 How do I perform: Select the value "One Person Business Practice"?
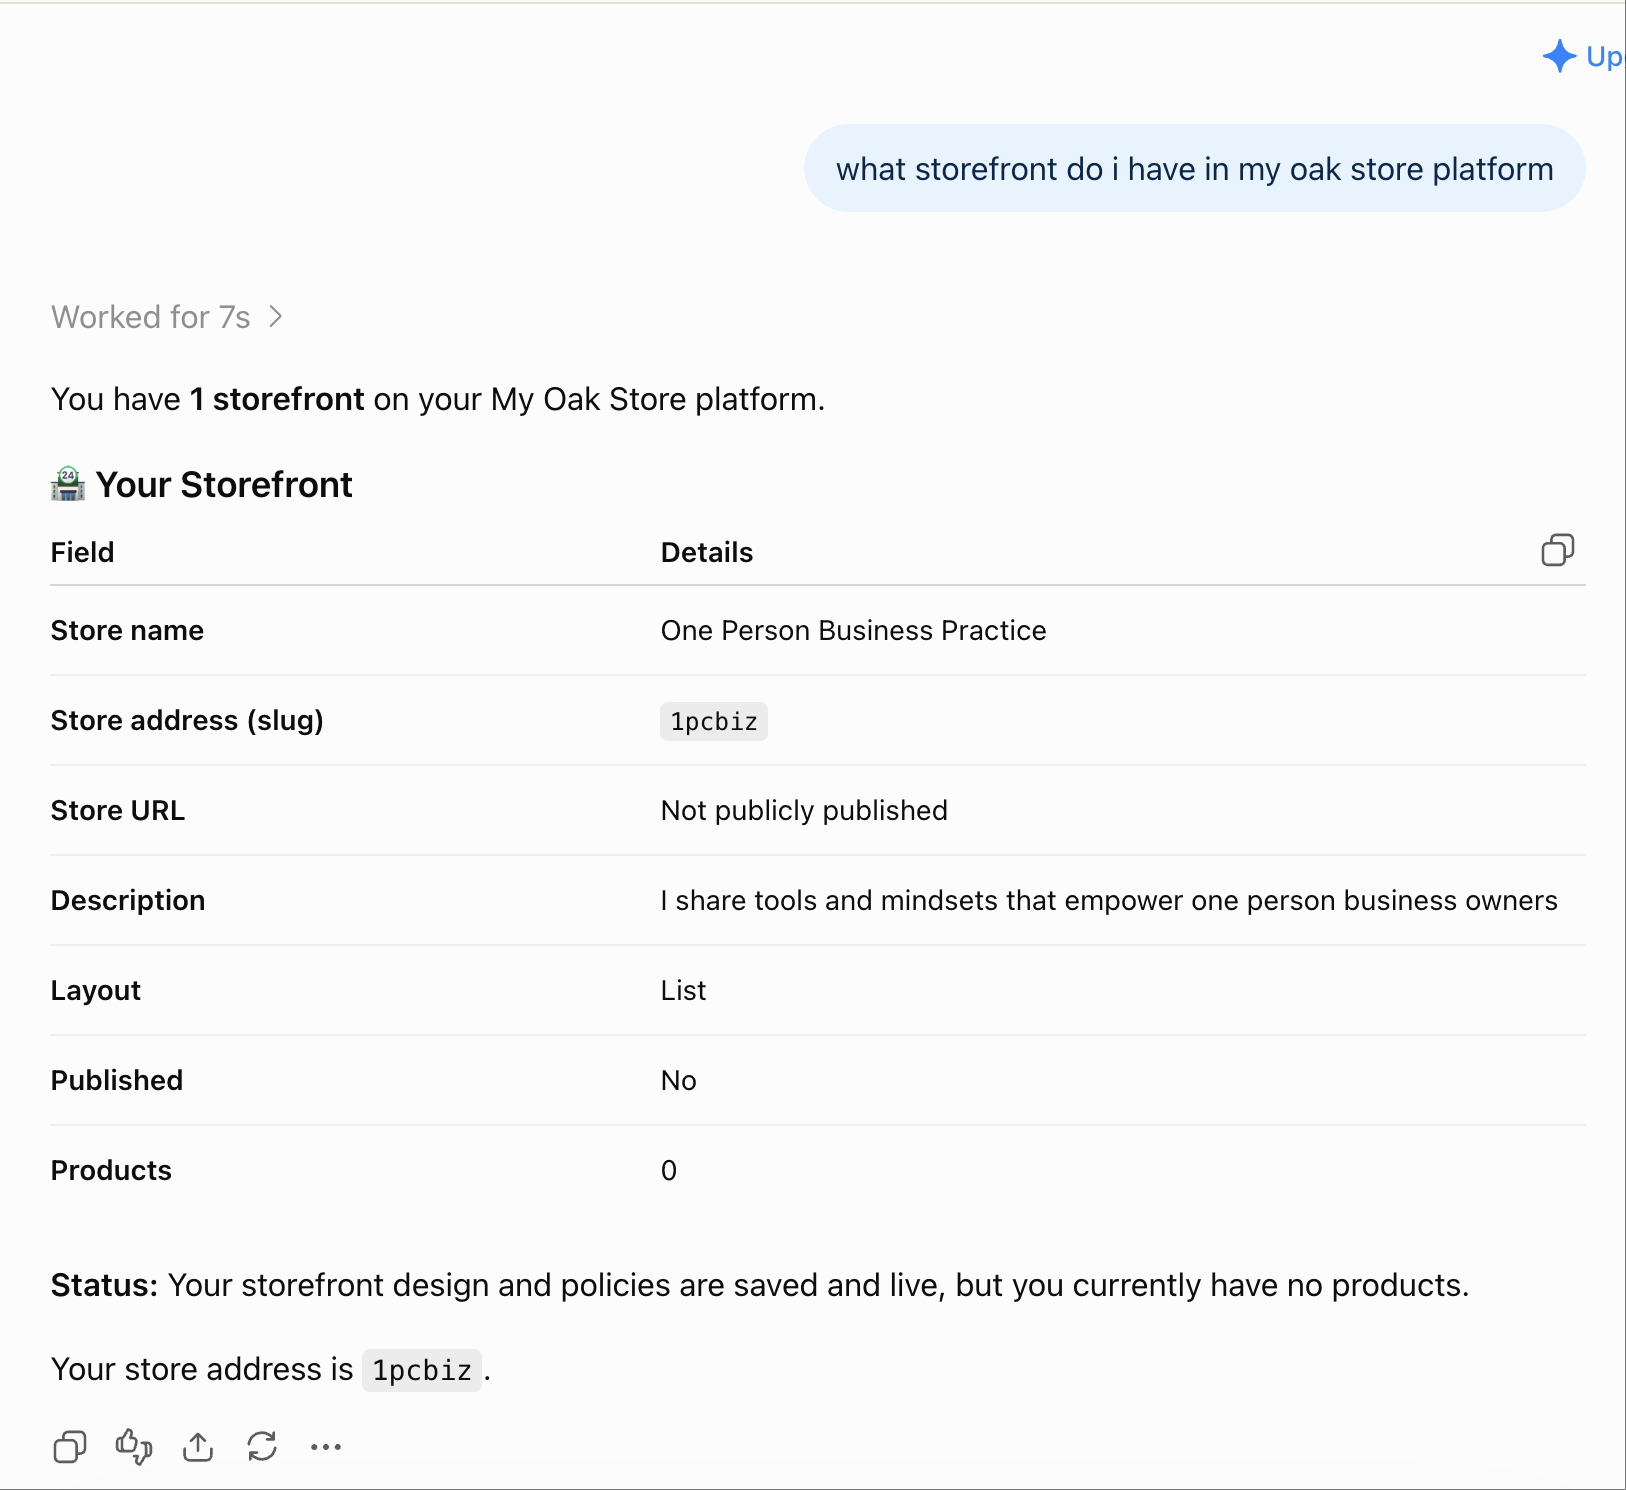point(853,630)
